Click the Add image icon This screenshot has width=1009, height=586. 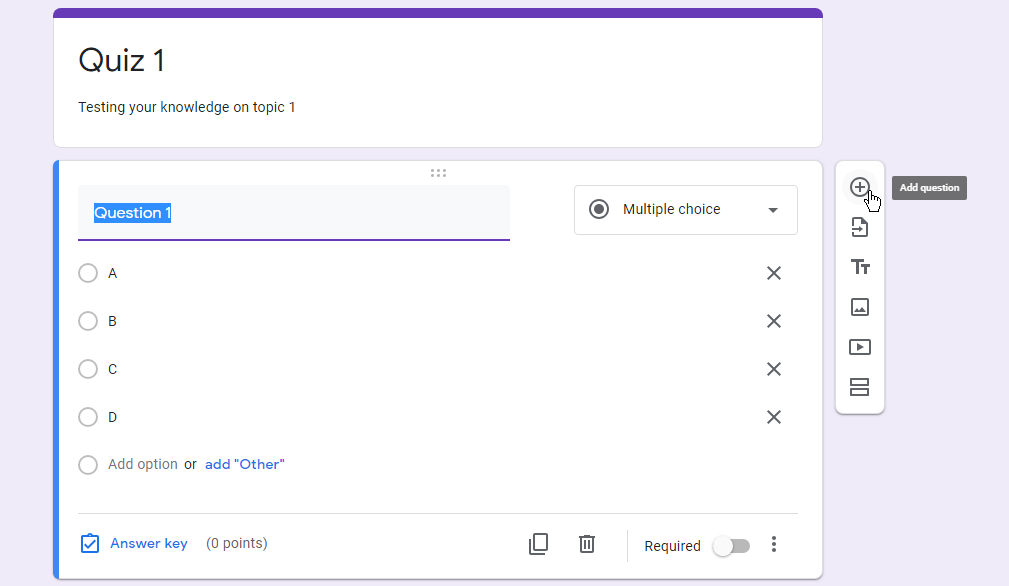[x=860, y=307]
